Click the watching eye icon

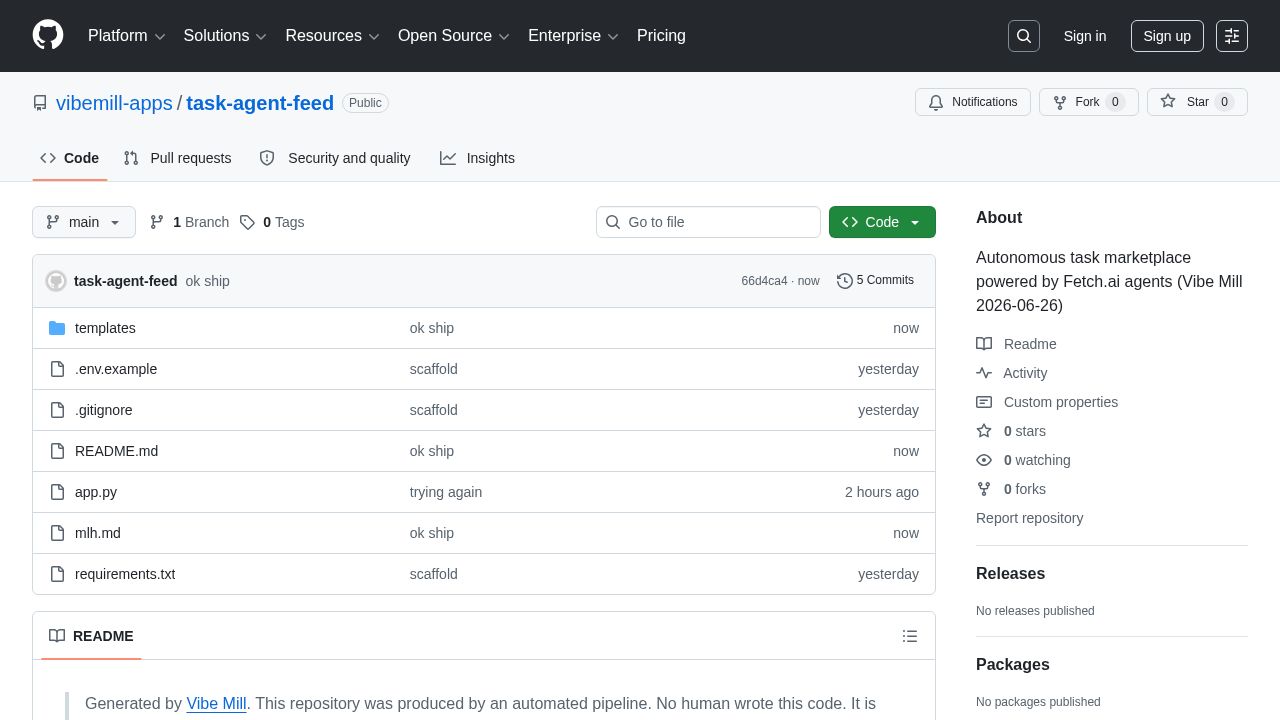click(984, 460)
